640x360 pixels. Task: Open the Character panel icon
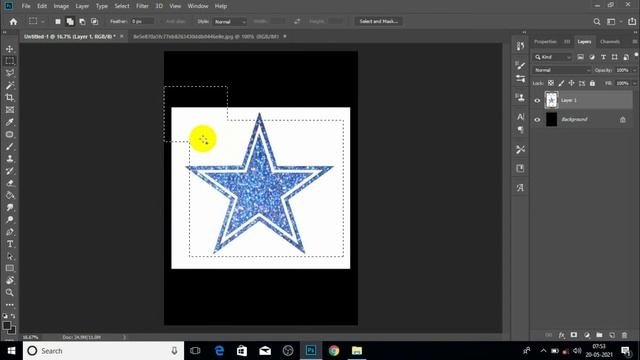(x=520, y=117)
